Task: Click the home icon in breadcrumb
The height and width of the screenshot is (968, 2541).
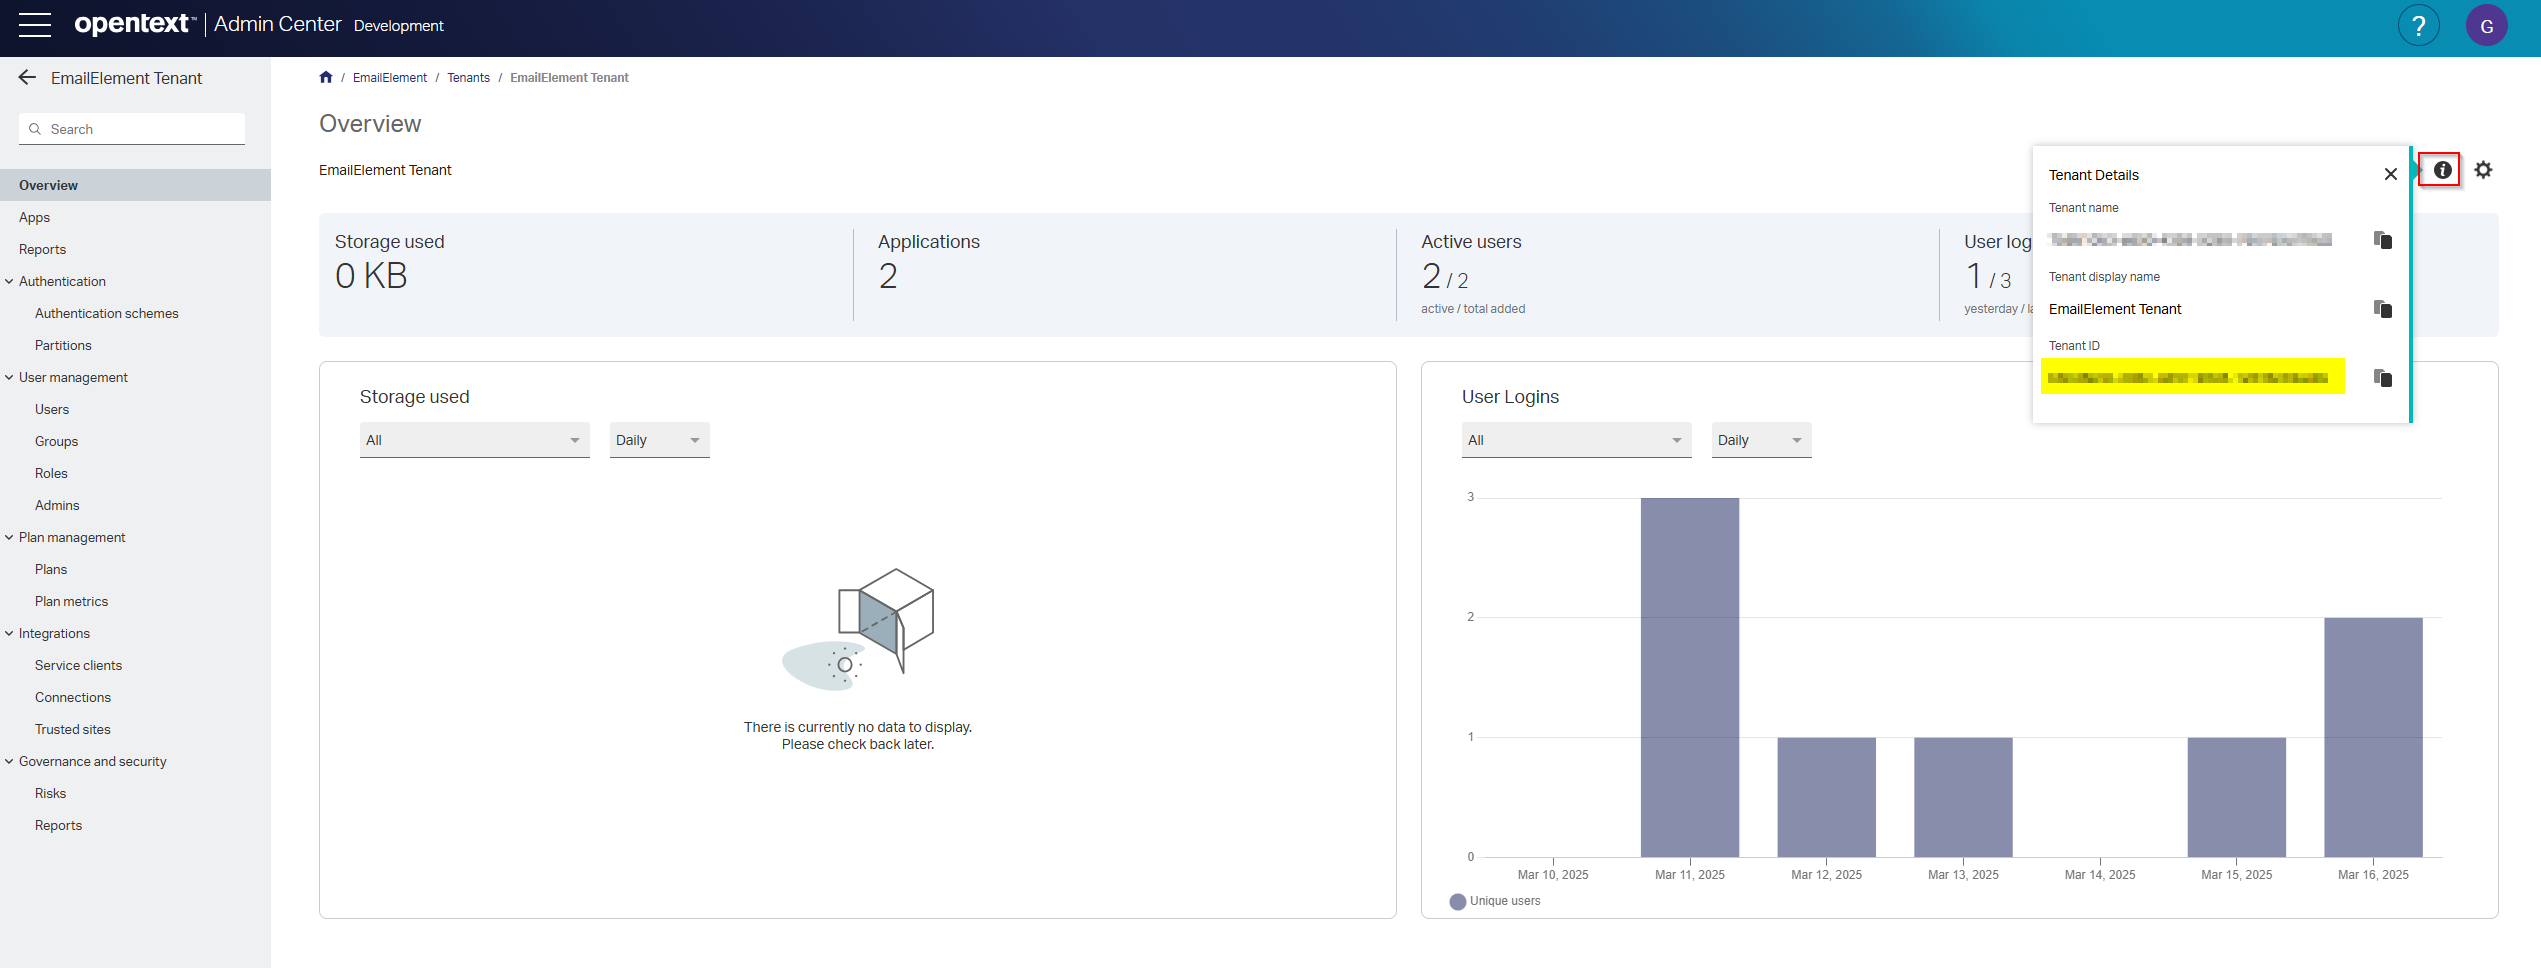Action: [326, 78]
